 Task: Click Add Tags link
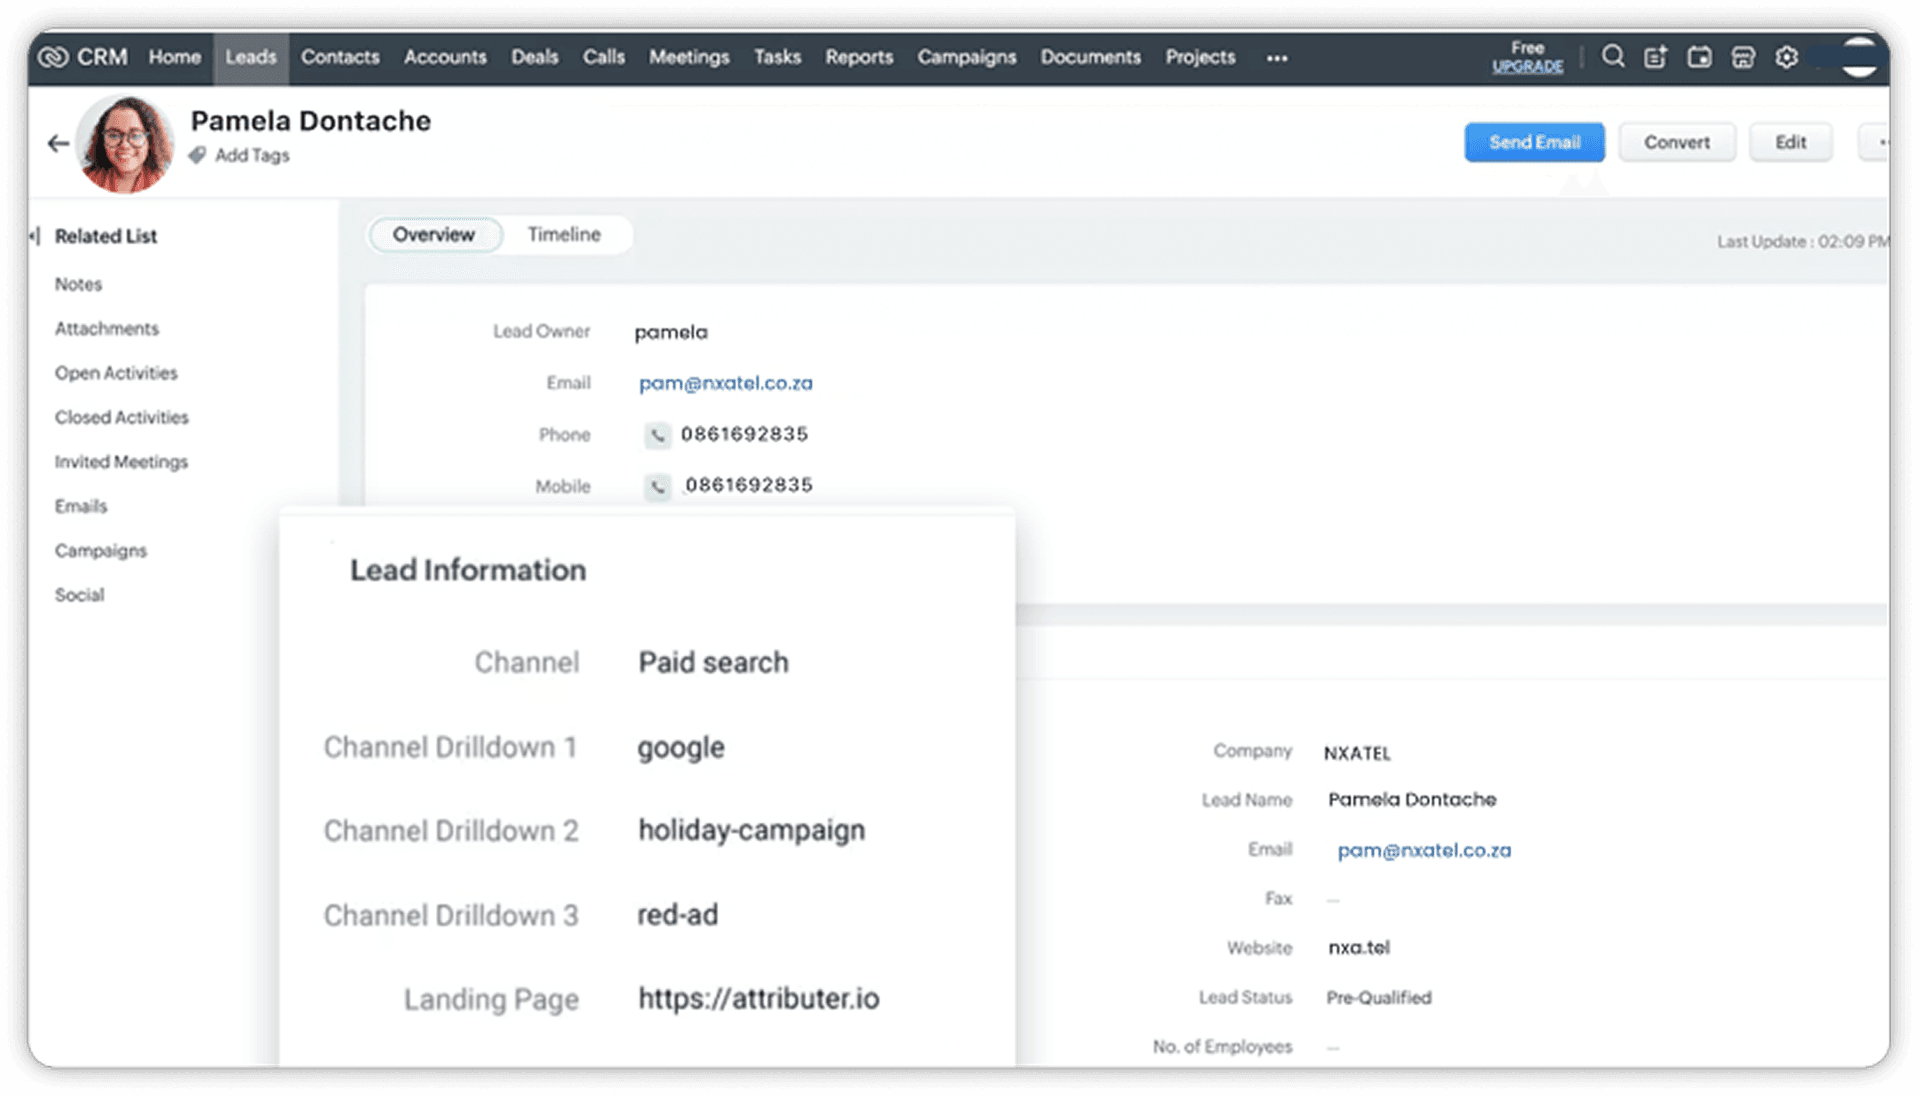(x=252, y=155)
